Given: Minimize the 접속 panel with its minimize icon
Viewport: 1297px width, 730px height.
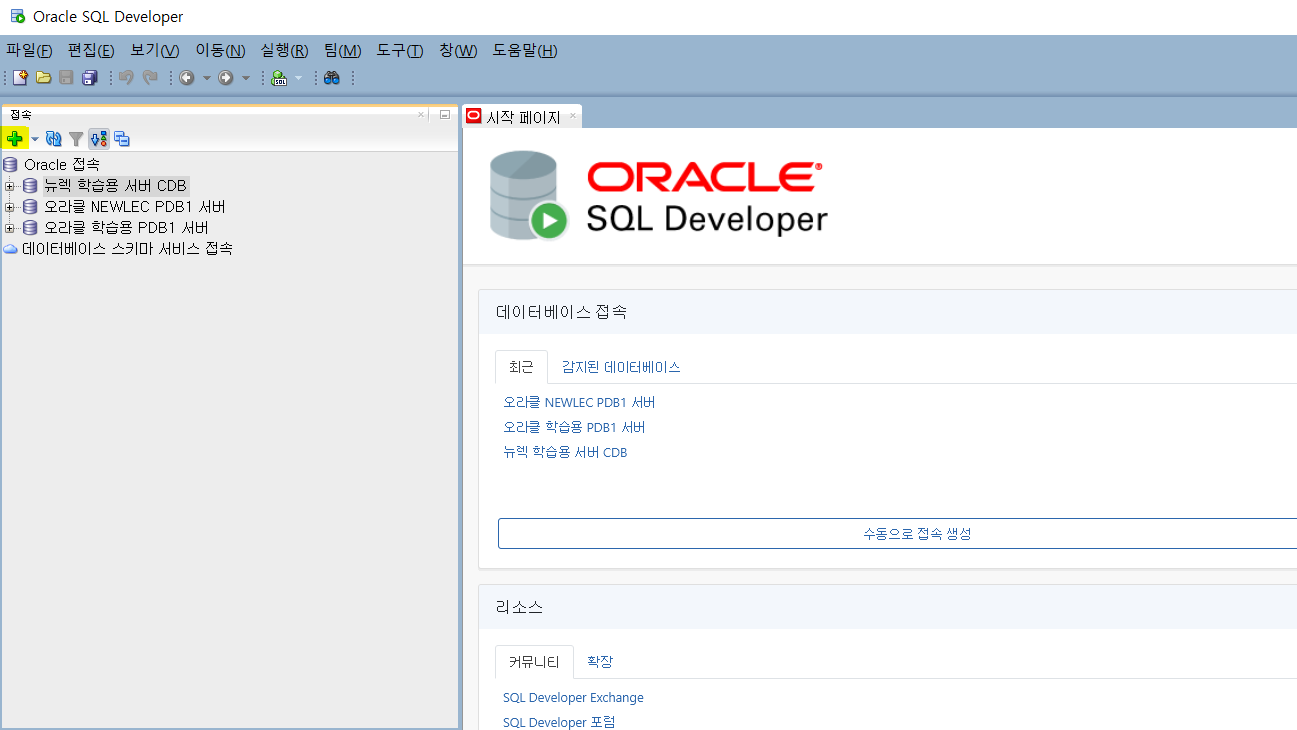Looking at the screenshot, I should (445, 115).
